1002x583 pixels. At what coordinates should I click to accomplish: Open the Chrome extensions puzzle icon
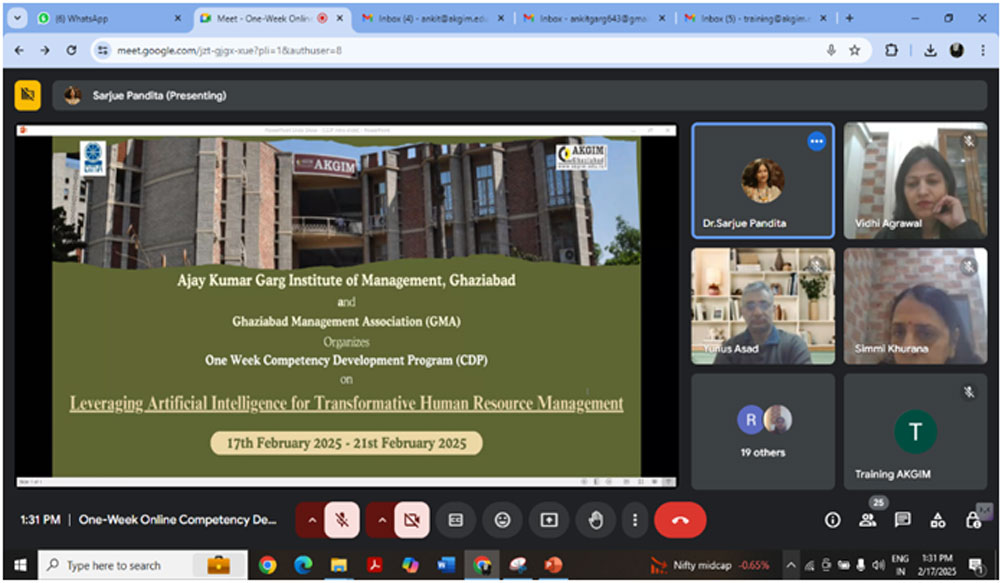[891, 51]
